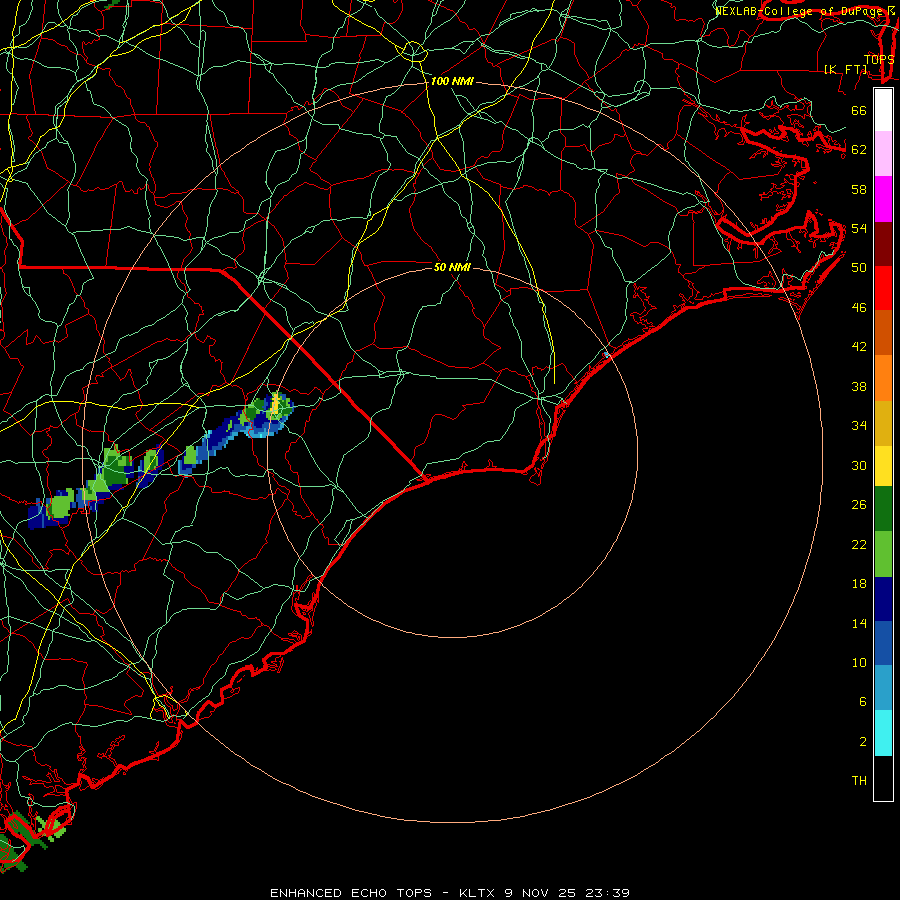Click the "22" legend value

[x=859, y=544]
